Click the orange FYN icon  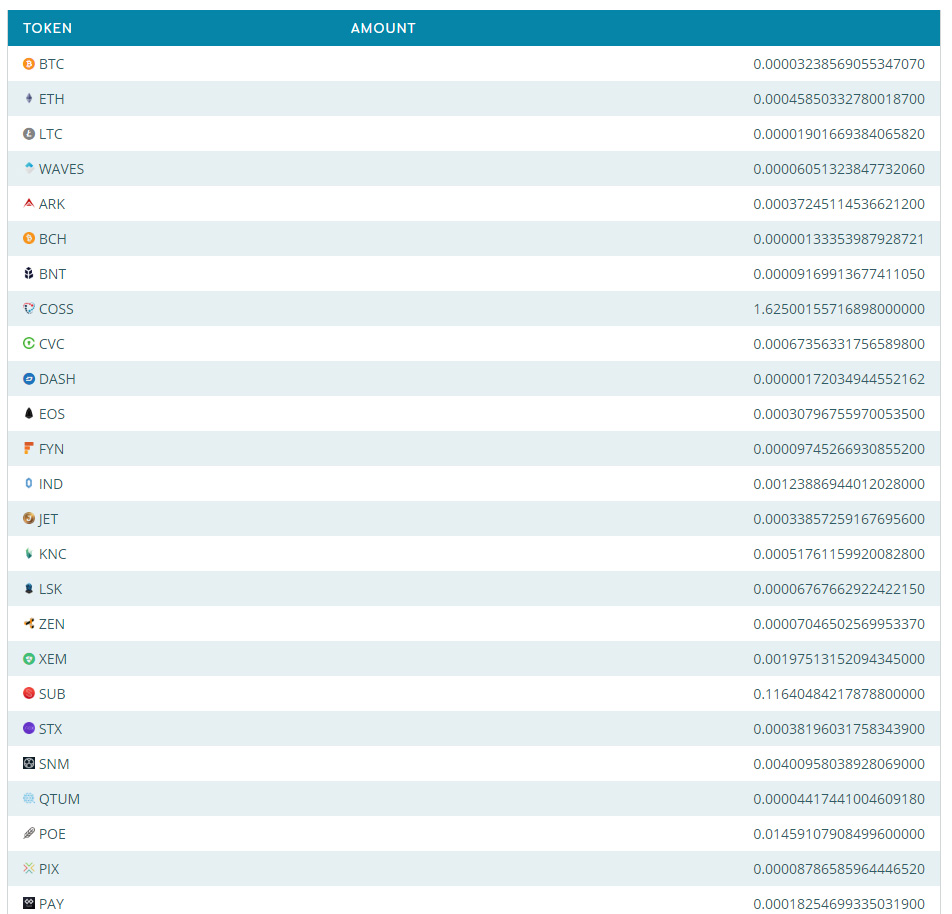[x=29, y=448]
